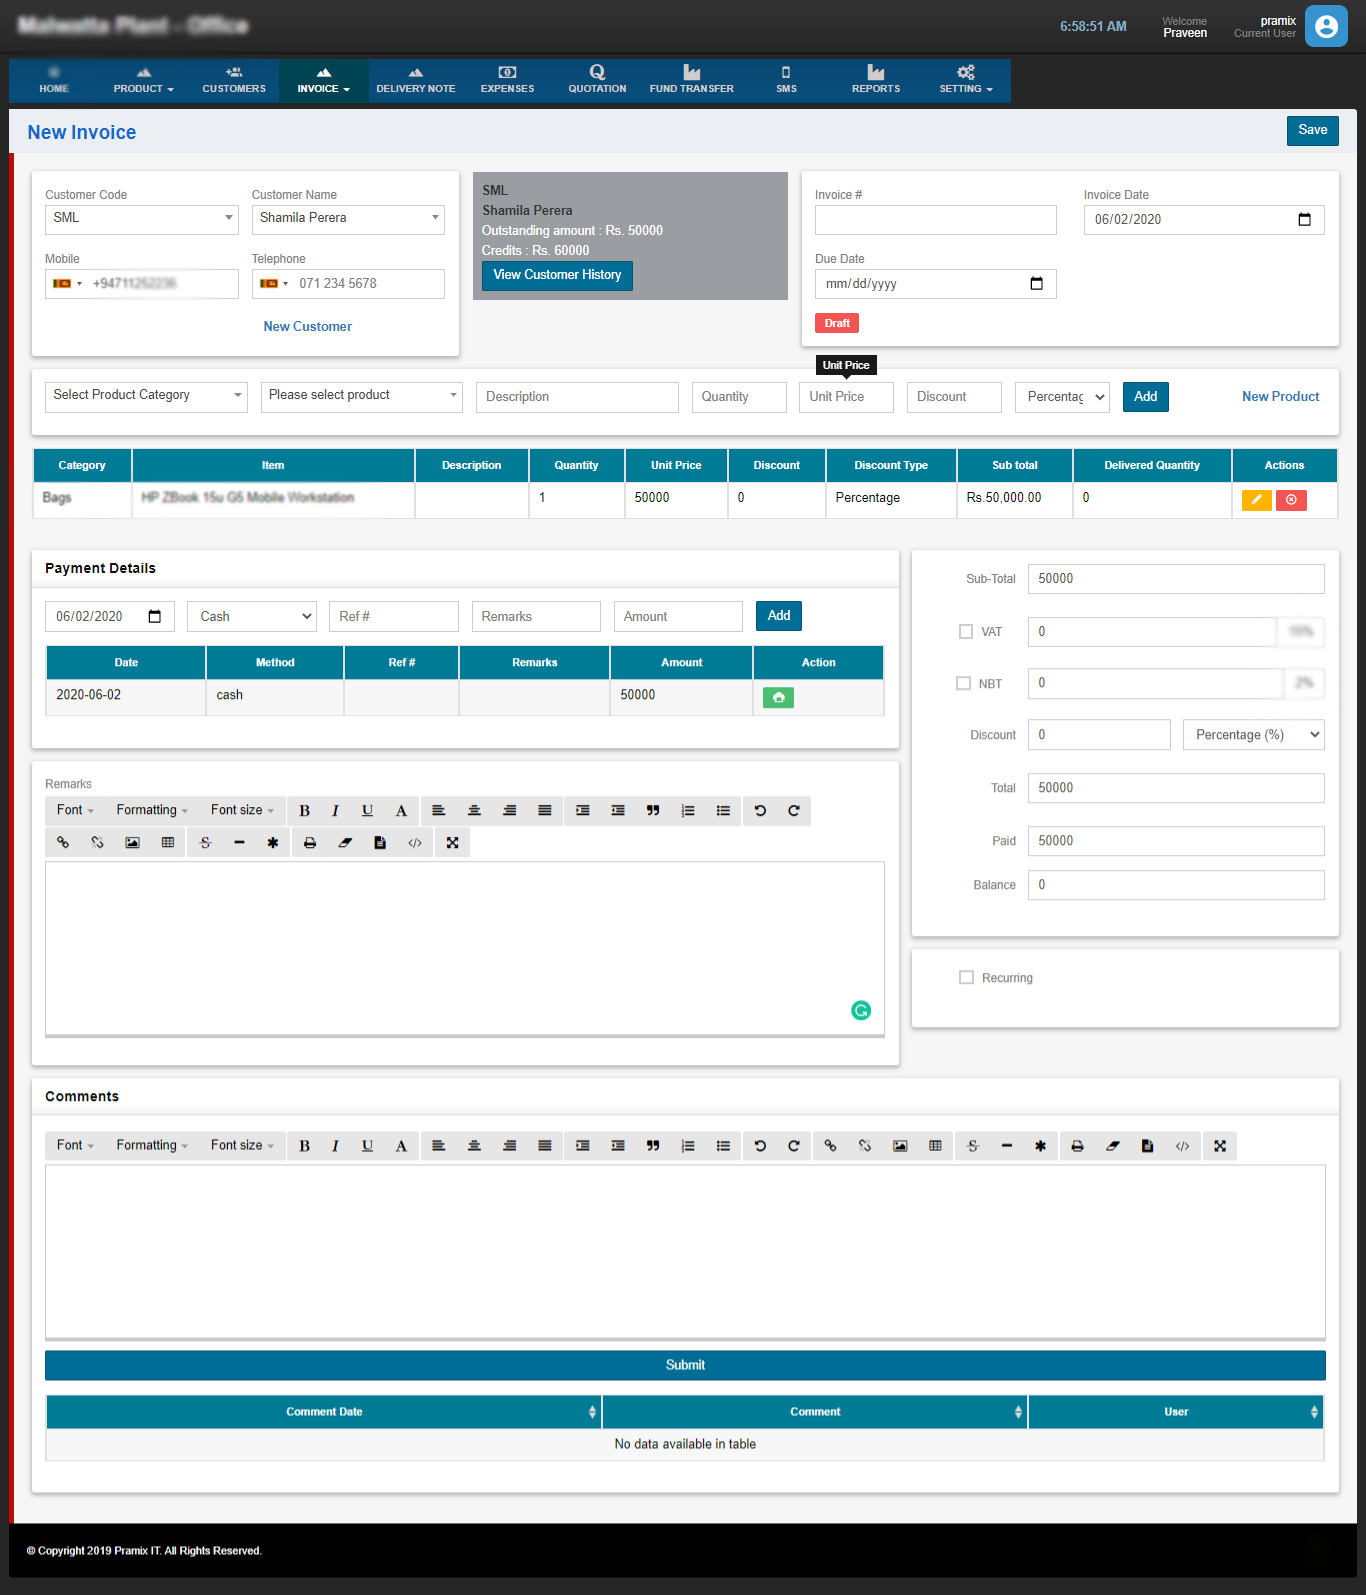The height and width of the screenshot is (1595, 1366).
Task: Open the Please select product dropdown
Action: point(362,396)
